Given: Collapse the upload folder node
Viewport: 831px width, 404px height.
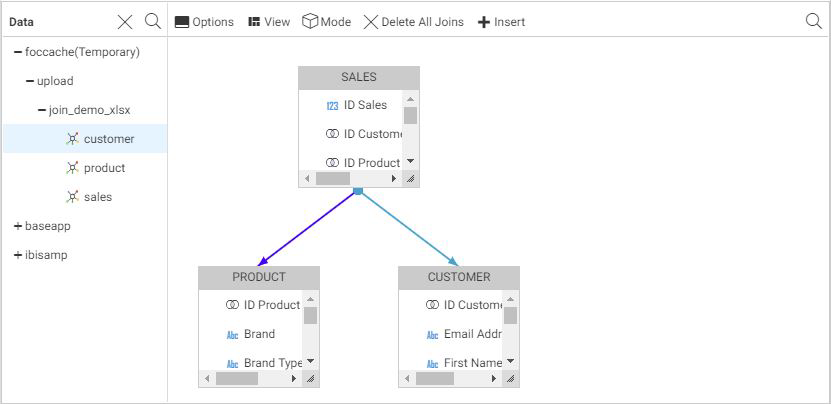Looking at the screenshot, I should pos(30,81).
